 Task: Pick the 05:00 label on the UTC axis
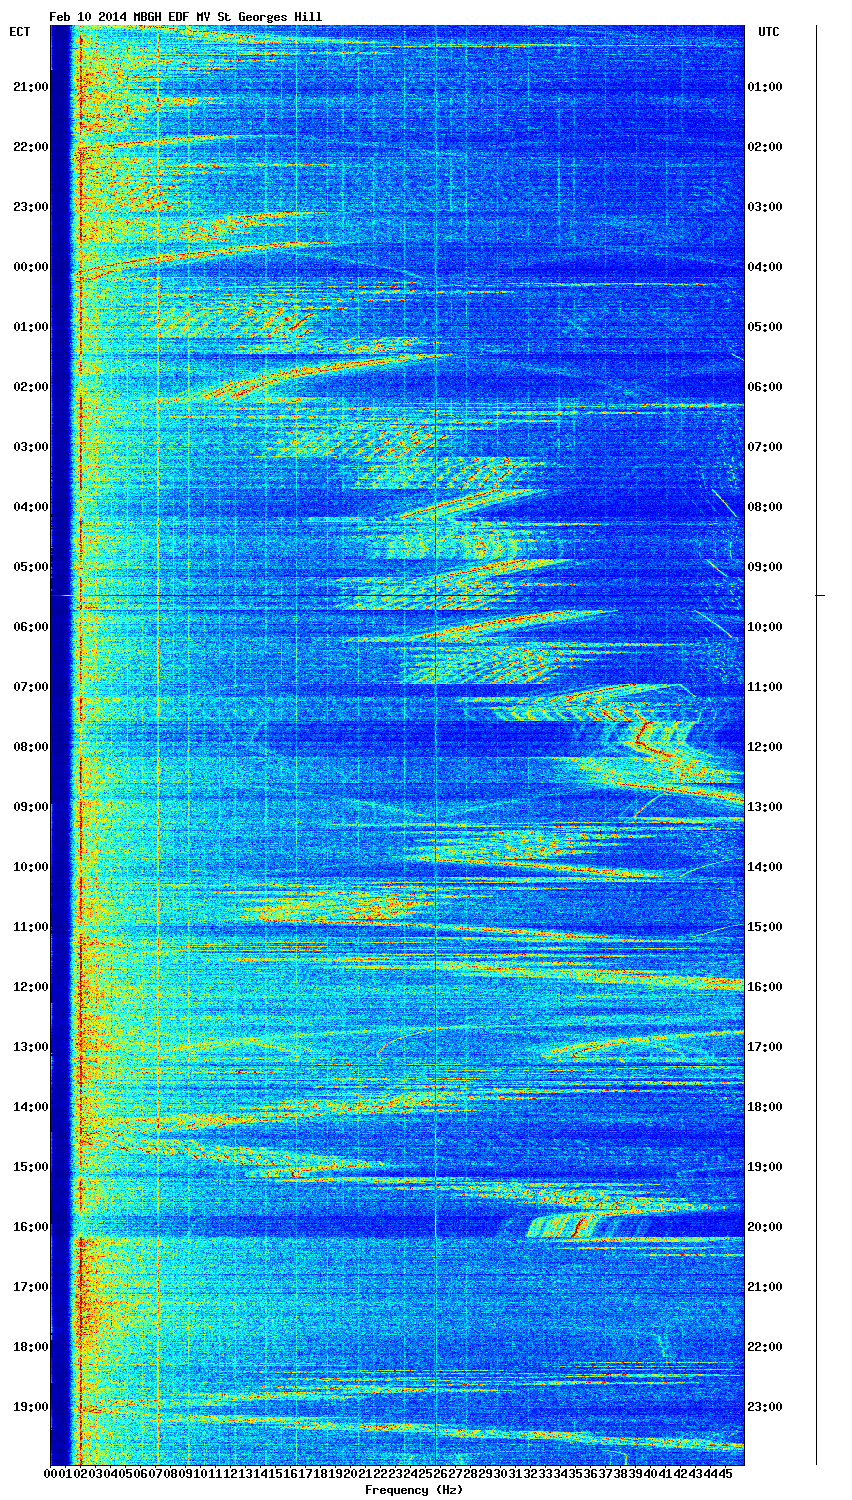[765, 327]
